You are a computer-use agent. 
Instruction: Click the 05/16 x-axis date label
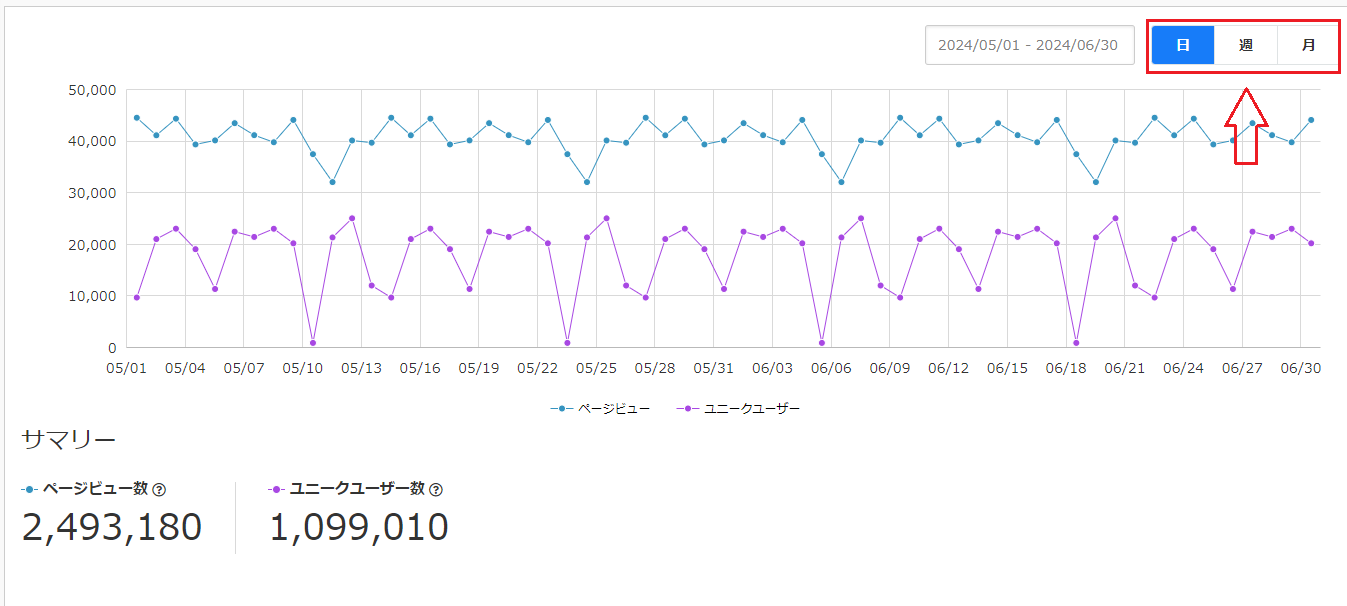(420, 368)
